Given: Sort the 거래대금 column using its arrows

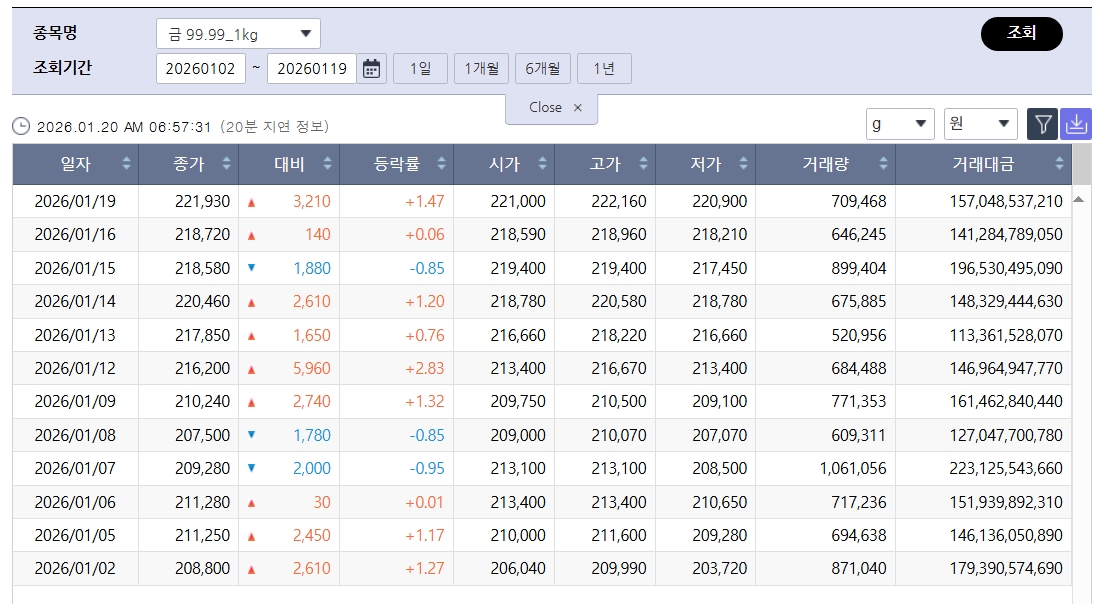Looking at the screenshot, I should tap(1058, 163).
